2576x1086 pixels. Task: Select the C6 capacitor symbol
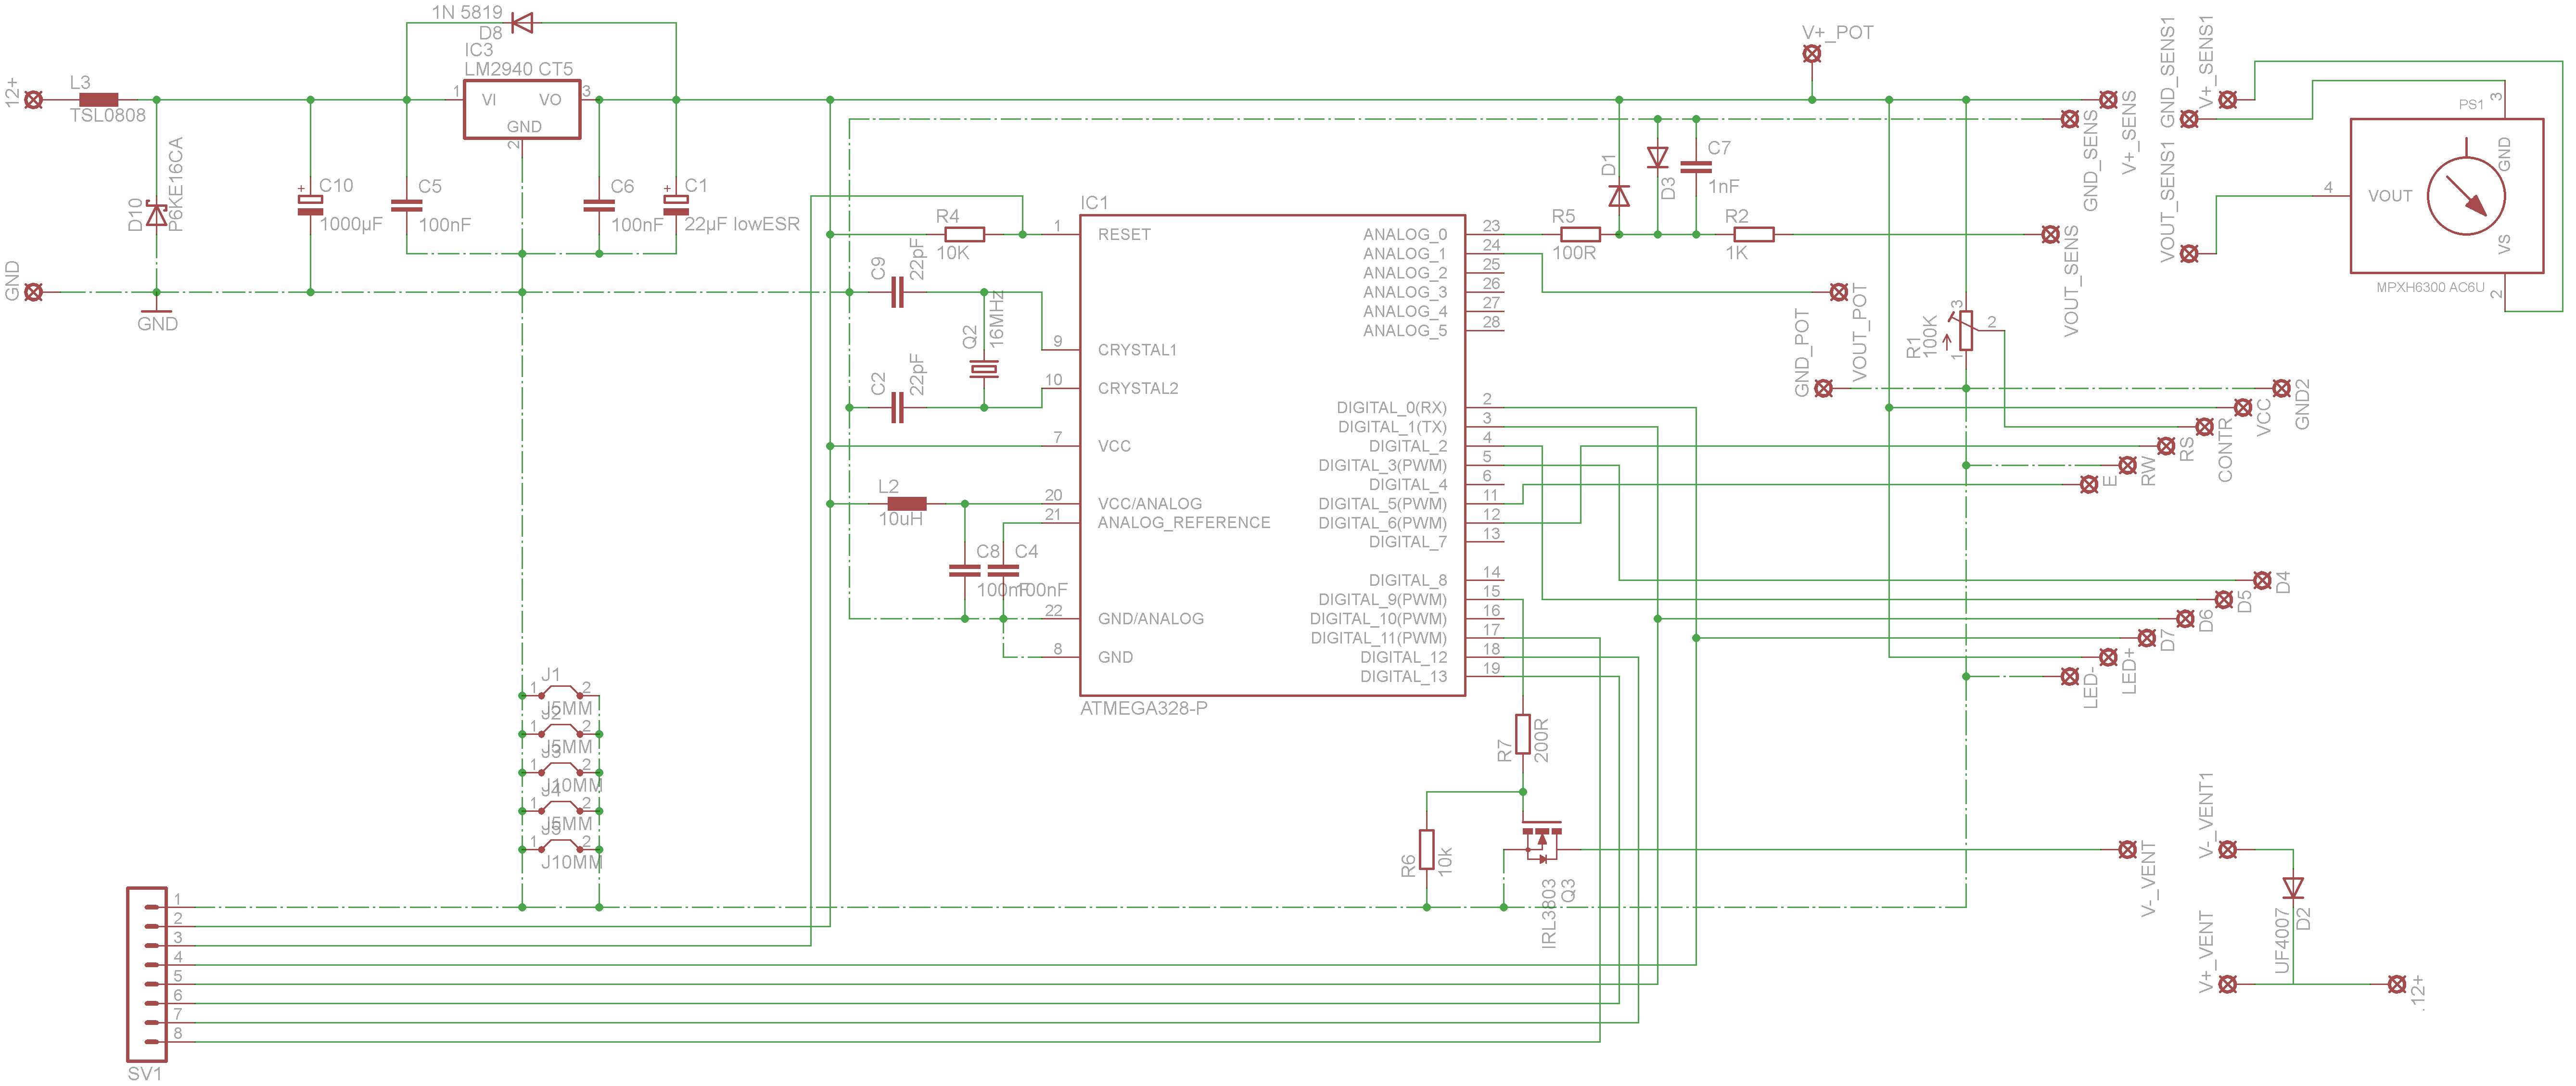pos(599,205)
